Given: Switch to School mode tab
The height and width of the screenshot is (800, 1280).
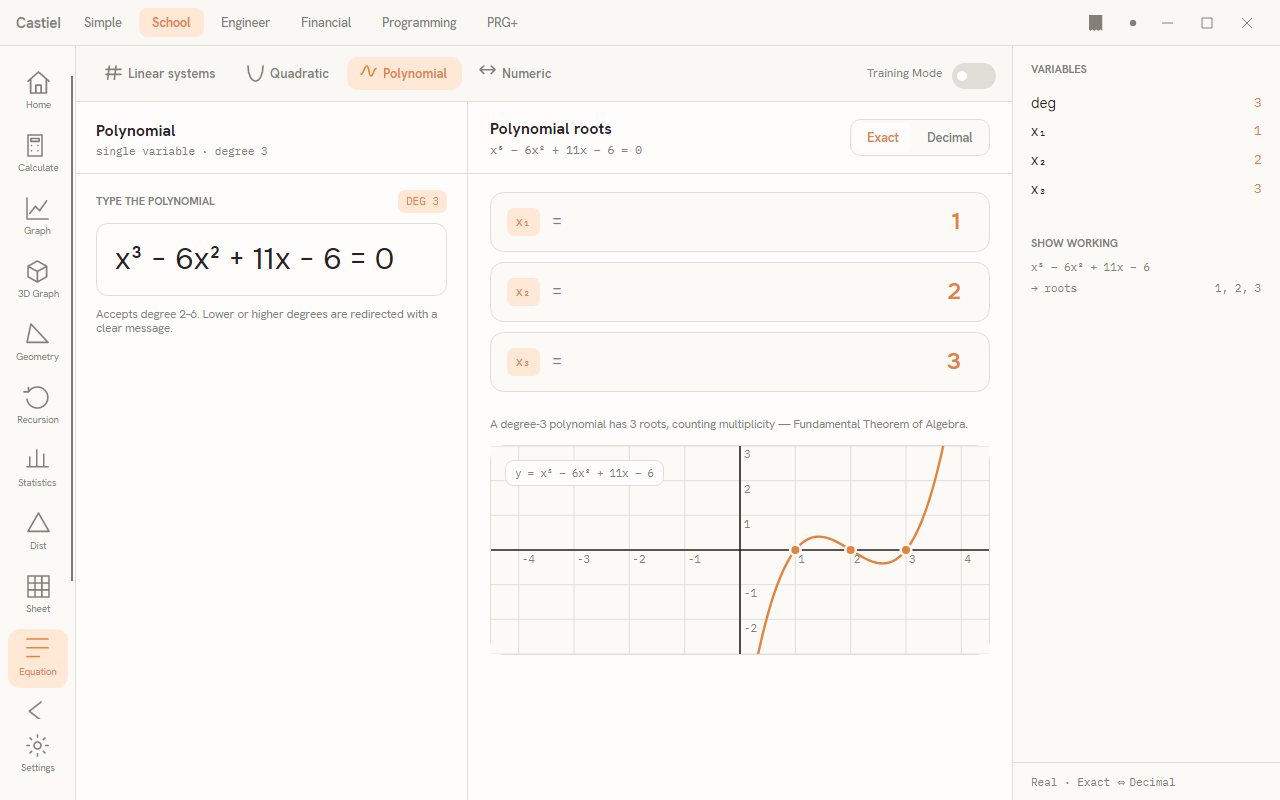Looking at the screenshot, I should [x=171, y=23].
